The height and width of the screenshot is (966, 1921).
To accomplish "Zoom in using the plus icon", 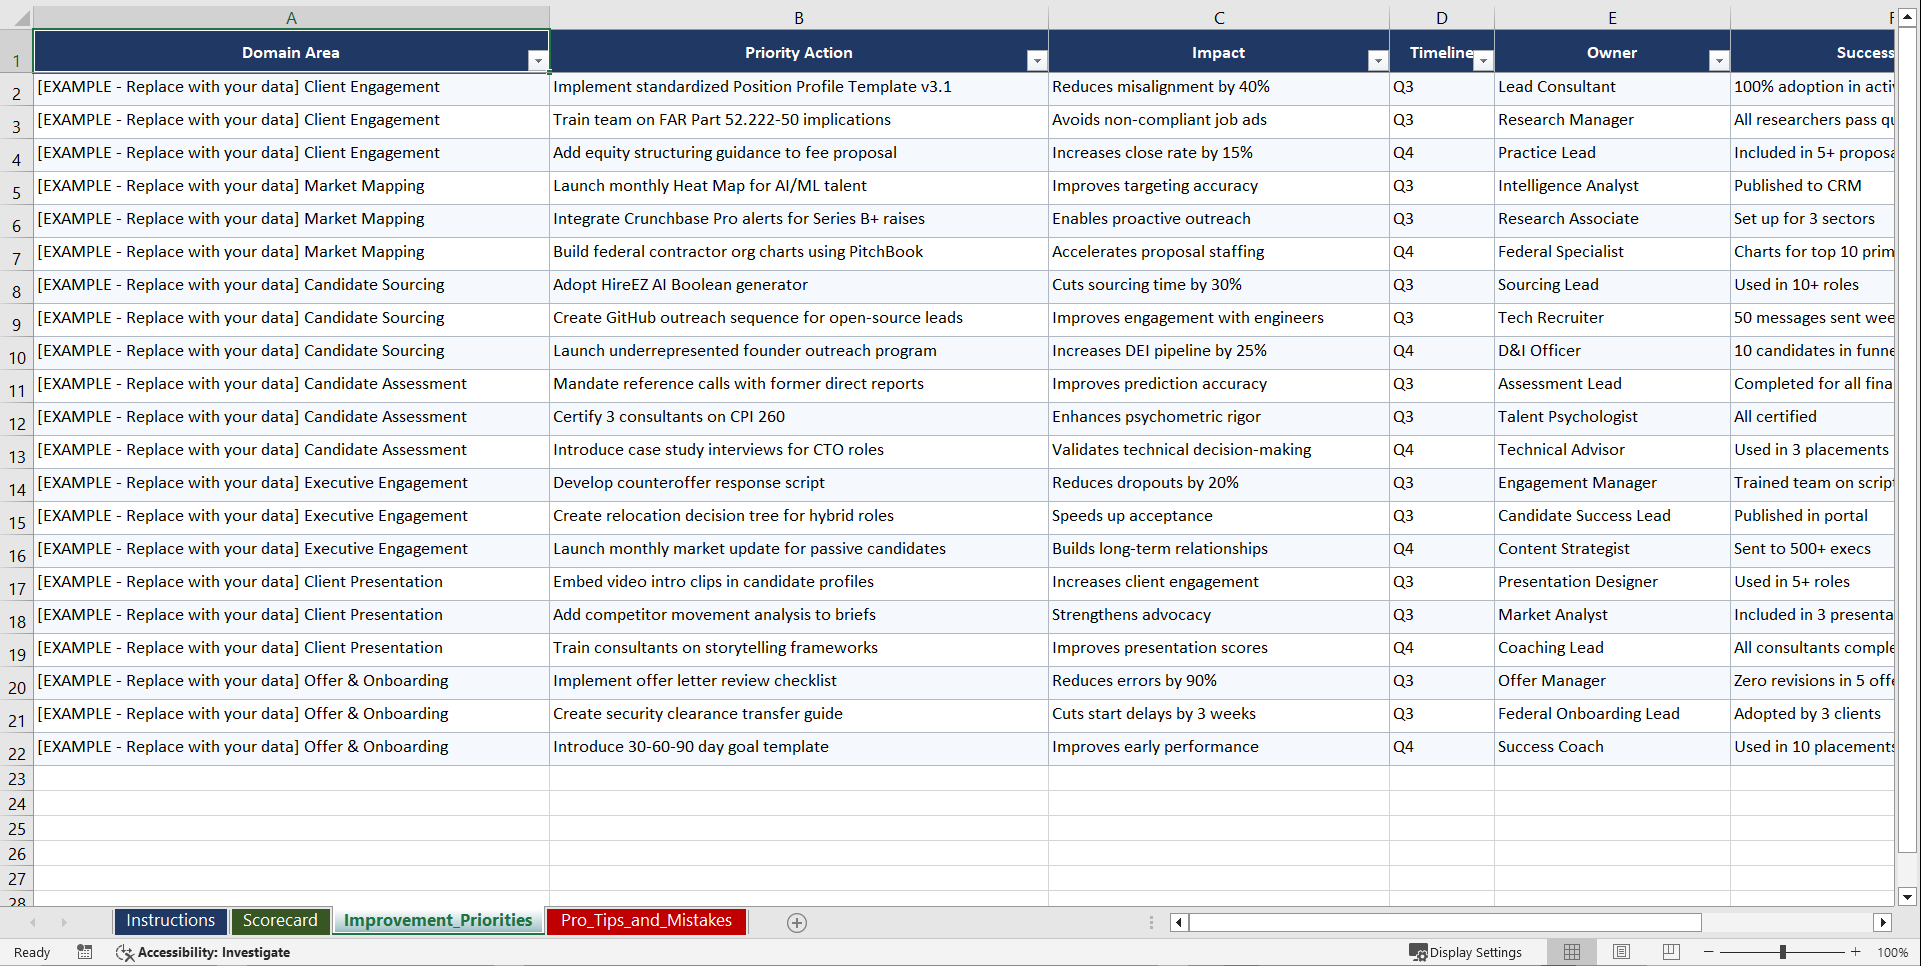I will pyautogui.click(x=1856, y=952).
